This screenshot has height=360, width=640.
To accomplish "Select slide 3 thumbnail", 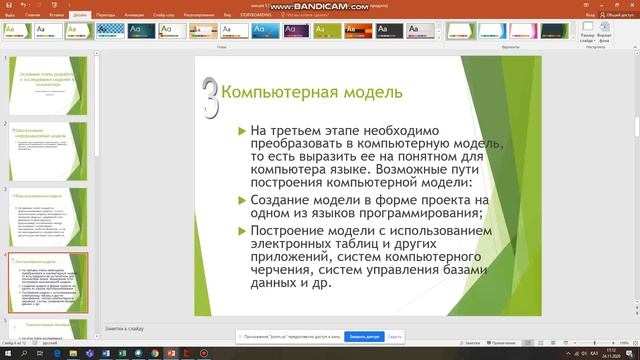I will coord(48,217).
